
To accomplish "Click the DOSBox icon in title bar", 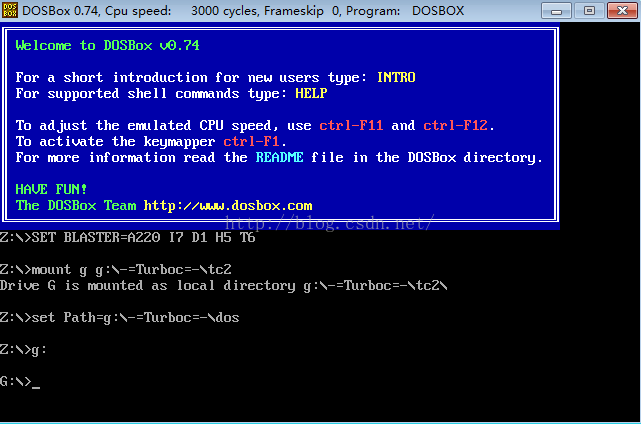I will point(10,10).
